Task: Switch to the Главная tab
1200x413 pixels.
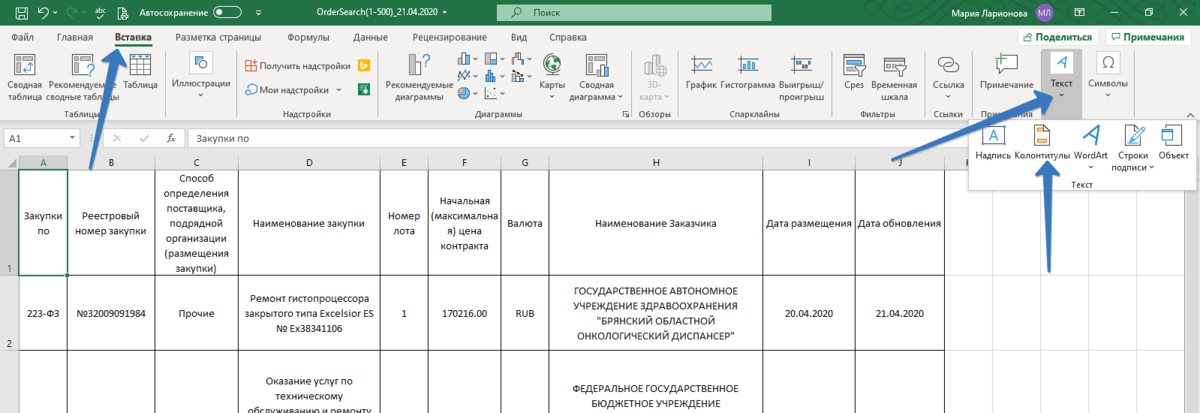Action: coord(75,37)
